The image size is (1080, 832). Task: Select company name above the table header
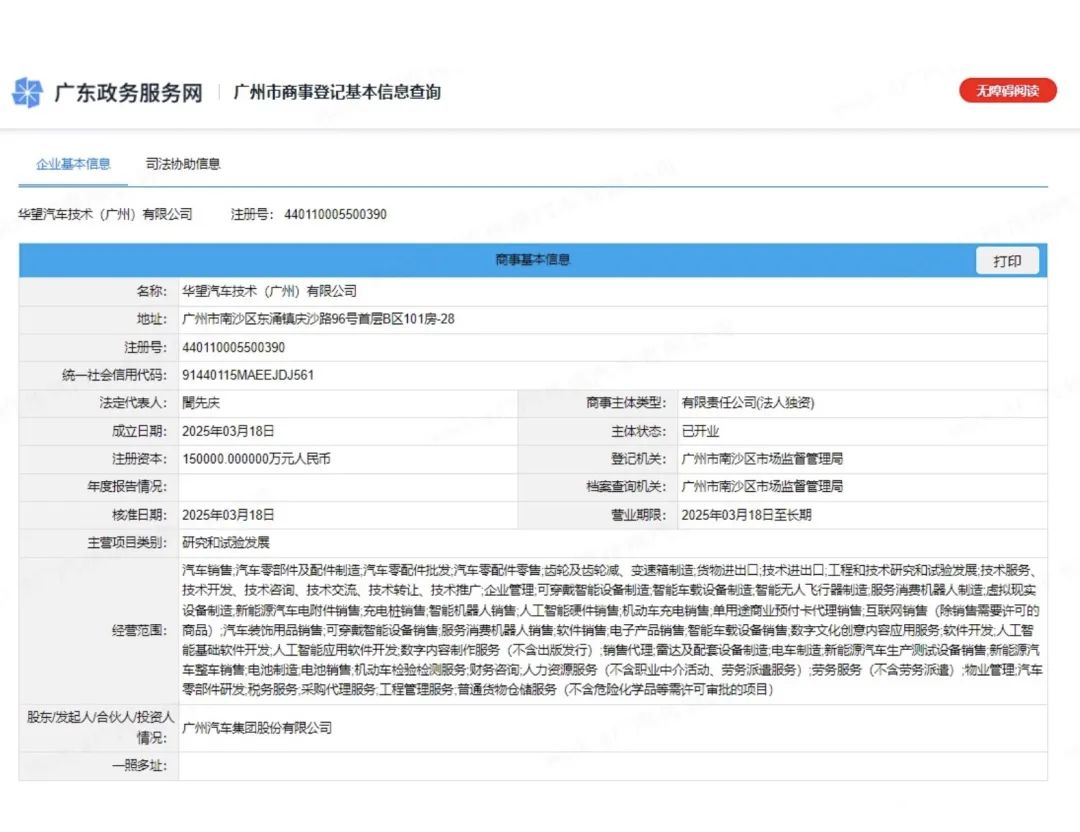105,214
